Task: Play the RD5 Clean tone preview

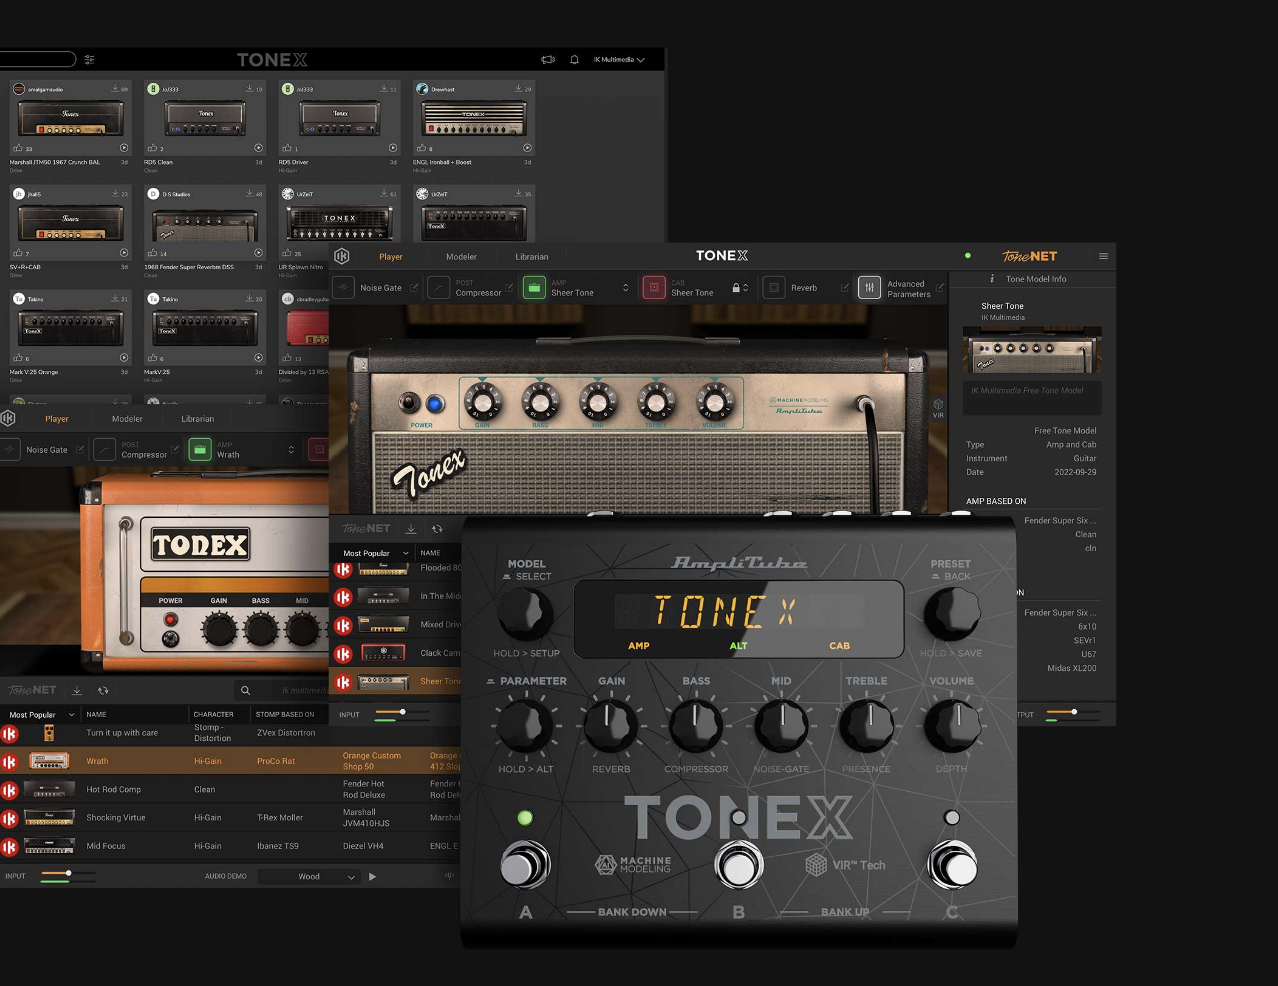Action: point(258,148)
